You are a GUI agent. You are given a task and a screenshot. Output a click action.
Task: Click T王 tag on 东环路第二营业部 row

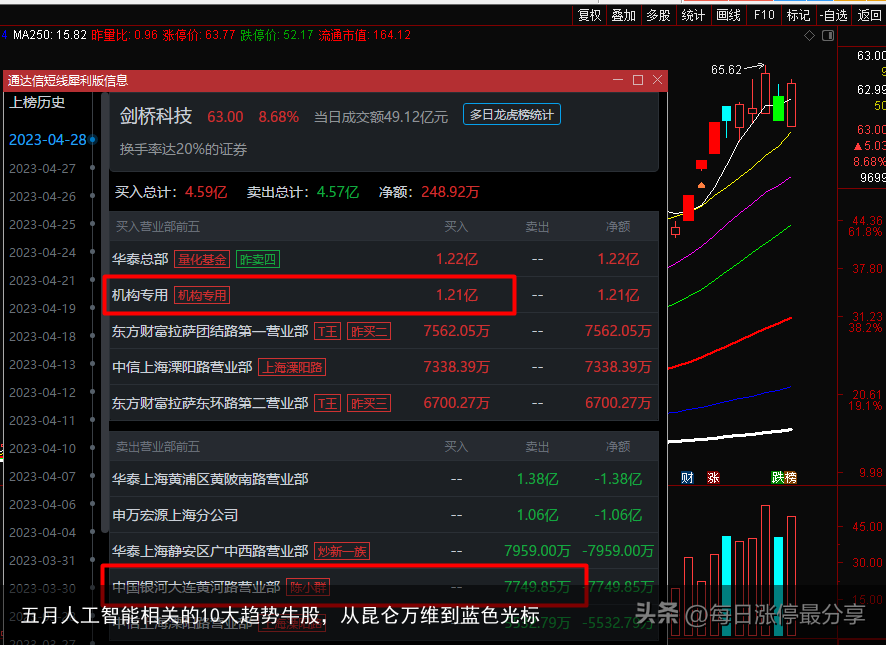(x=327, y=404)
